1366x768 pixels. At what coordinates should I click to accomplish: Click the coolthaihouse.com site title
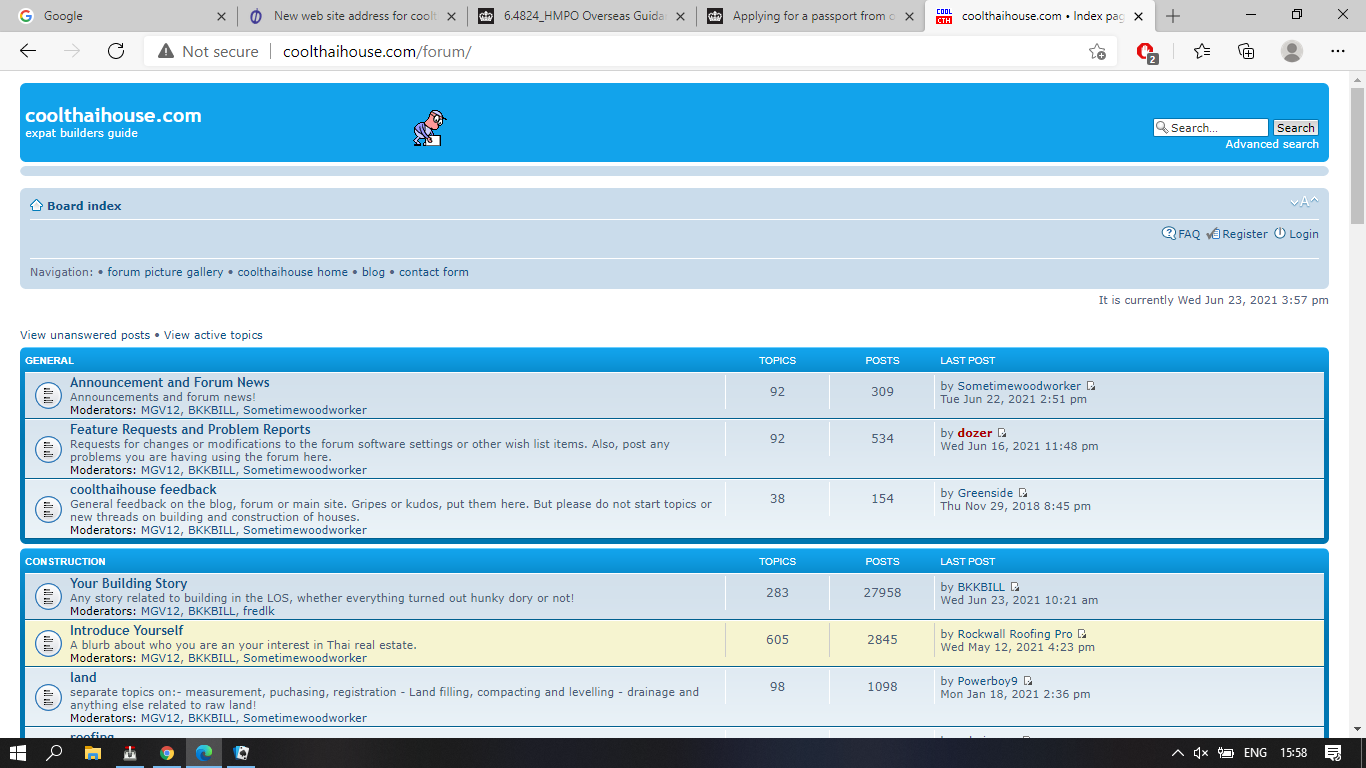tap(113, 115)
